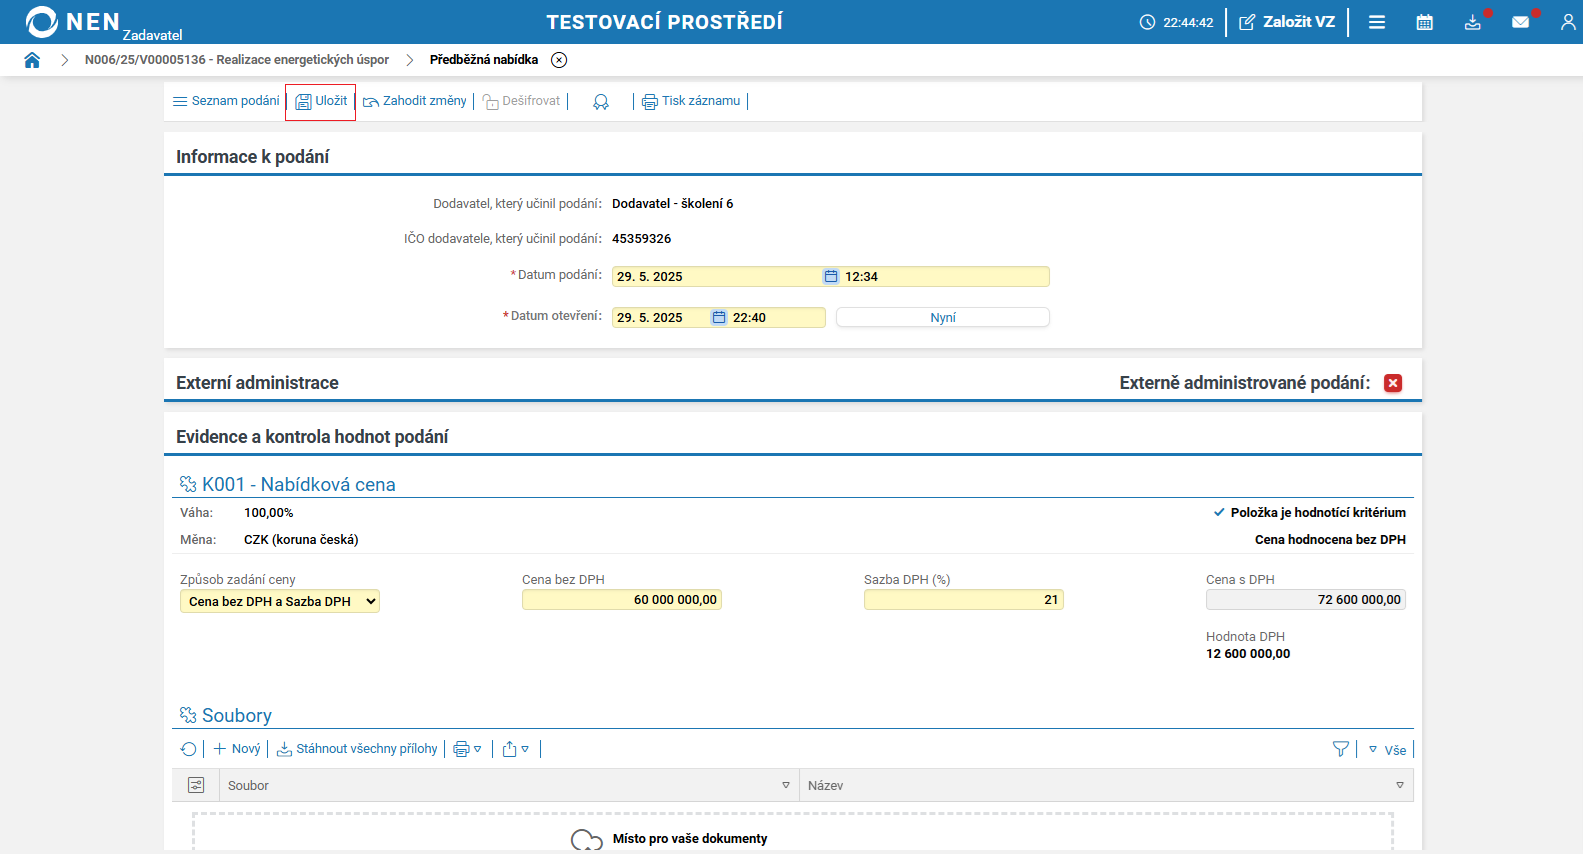Go to Realizace energetických úspor breadcrumb
The width and height of the screenshot is (1583, 854).
[237, 60]
